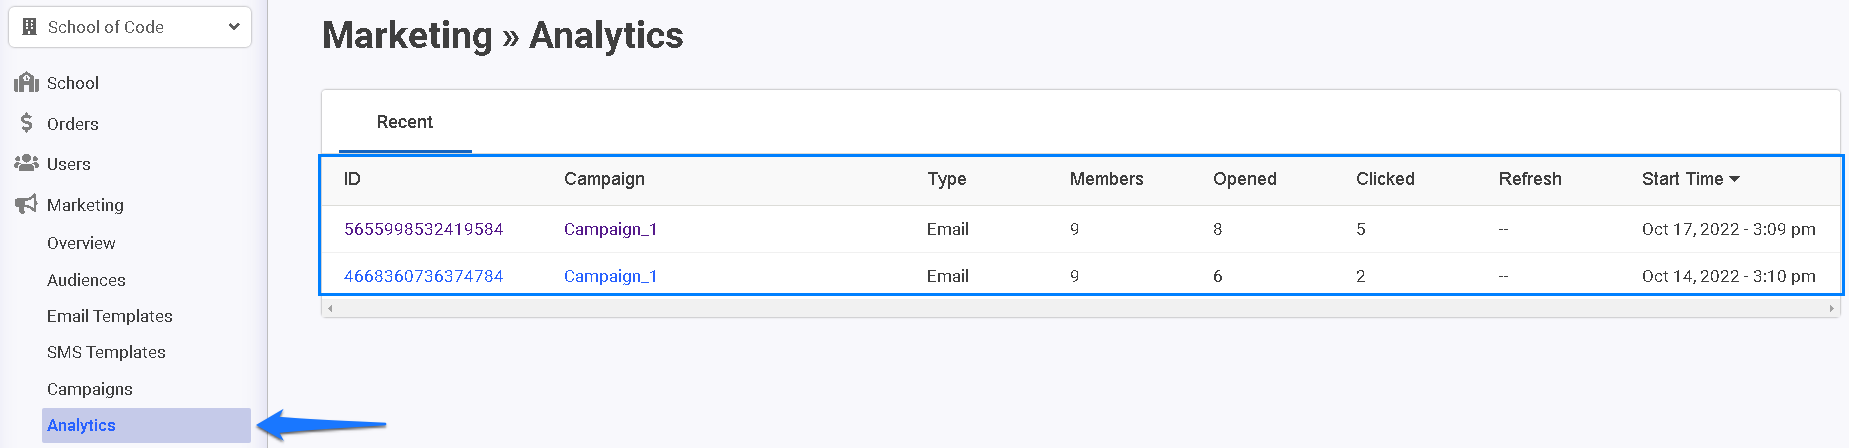Open the School menu item
This screenshot has width=1849, height=448.
[73, 83]
